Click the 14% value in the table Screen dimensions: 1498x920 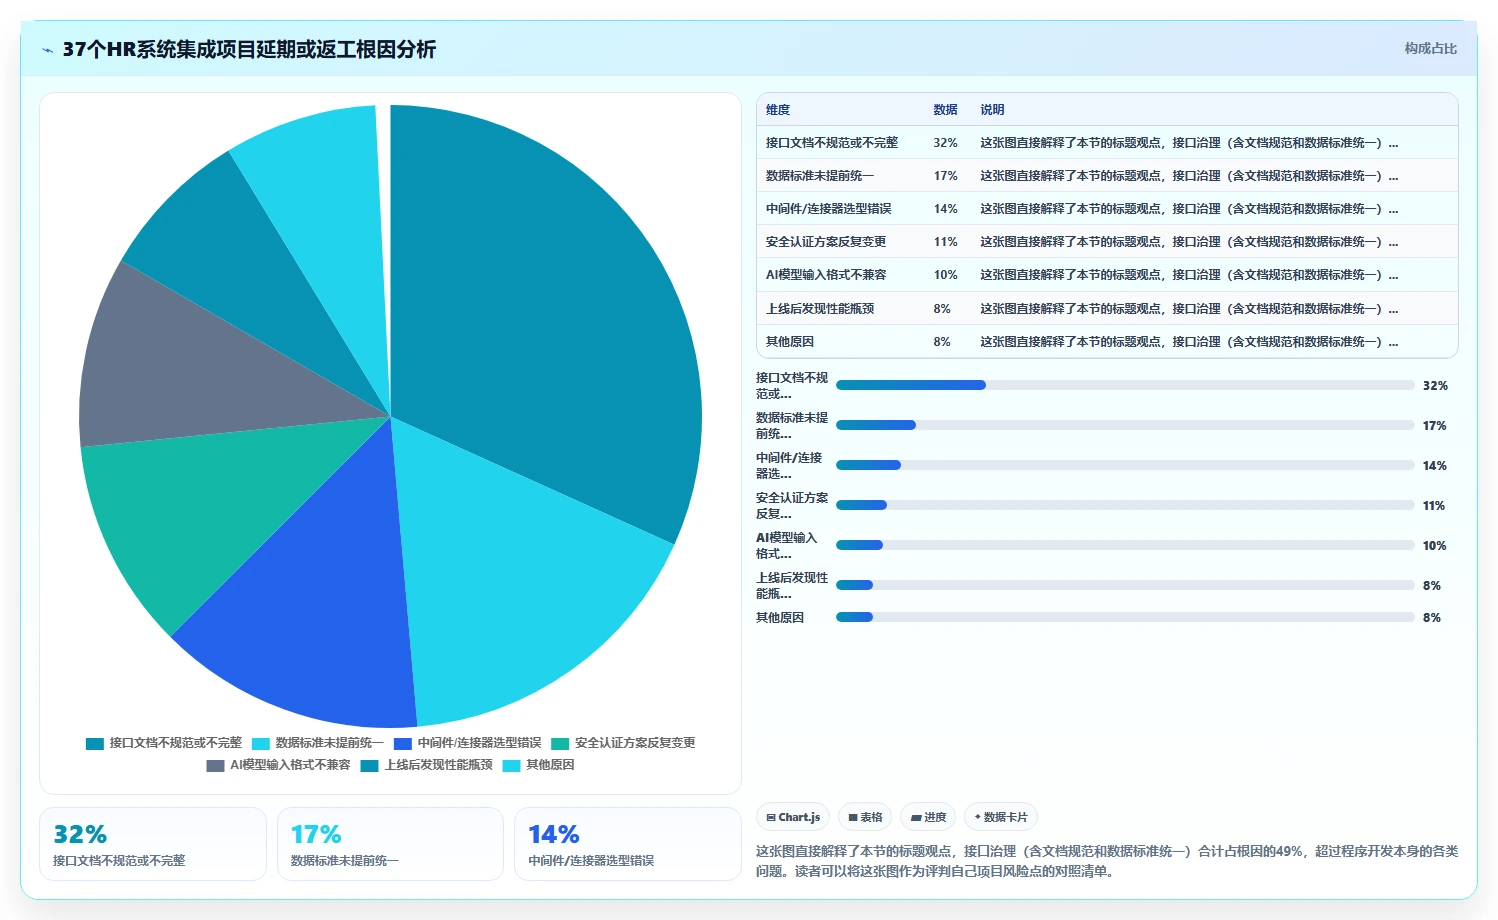[945, 209]
